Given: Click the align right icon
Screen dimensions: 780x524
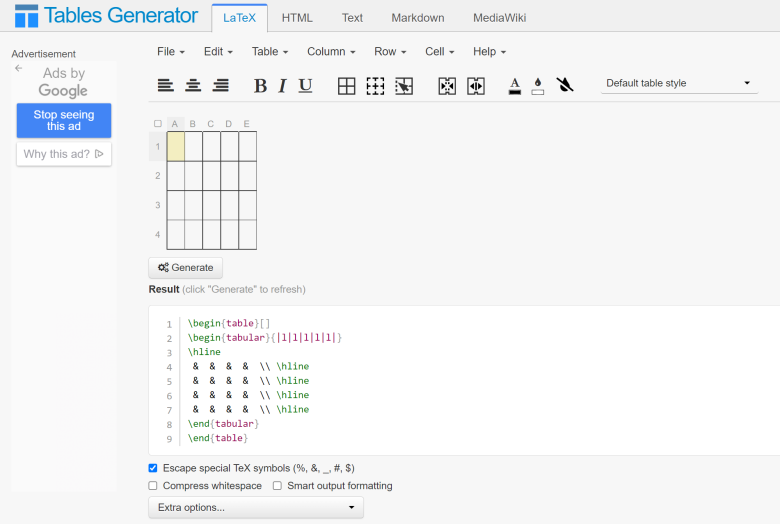Looking at the screenshot, I should [220, 86].
